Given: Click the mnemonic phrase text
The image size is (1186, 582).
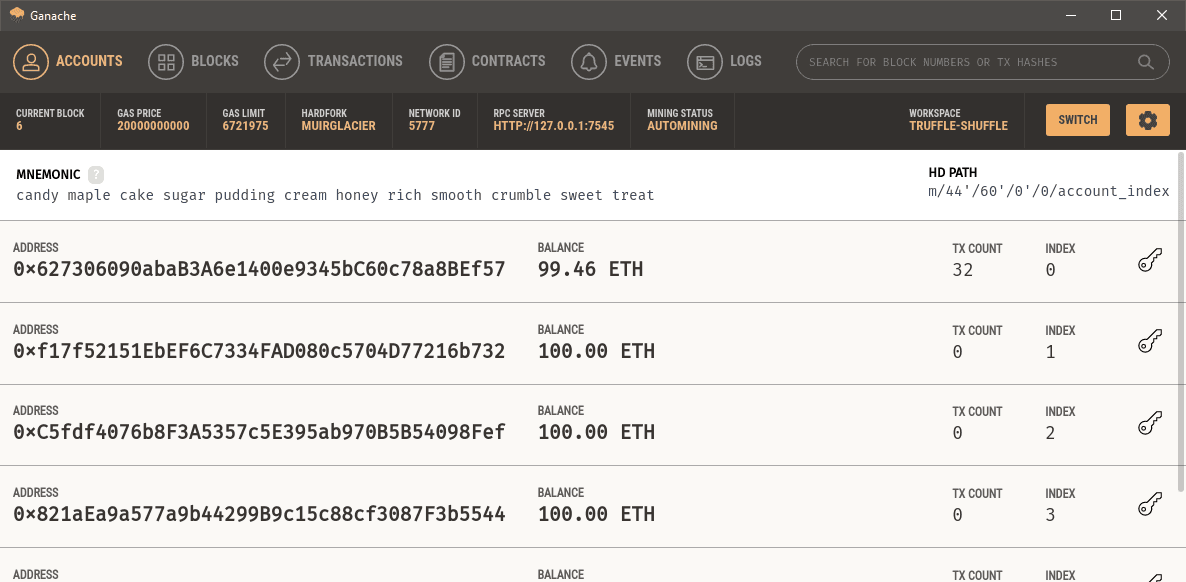Looking at the screenshot, I should (335, 195).
